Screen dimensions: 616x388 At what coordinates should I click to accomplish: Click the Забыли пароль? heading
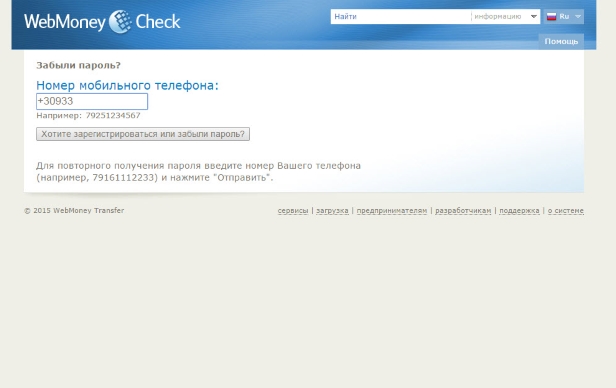tap(79, 65)
